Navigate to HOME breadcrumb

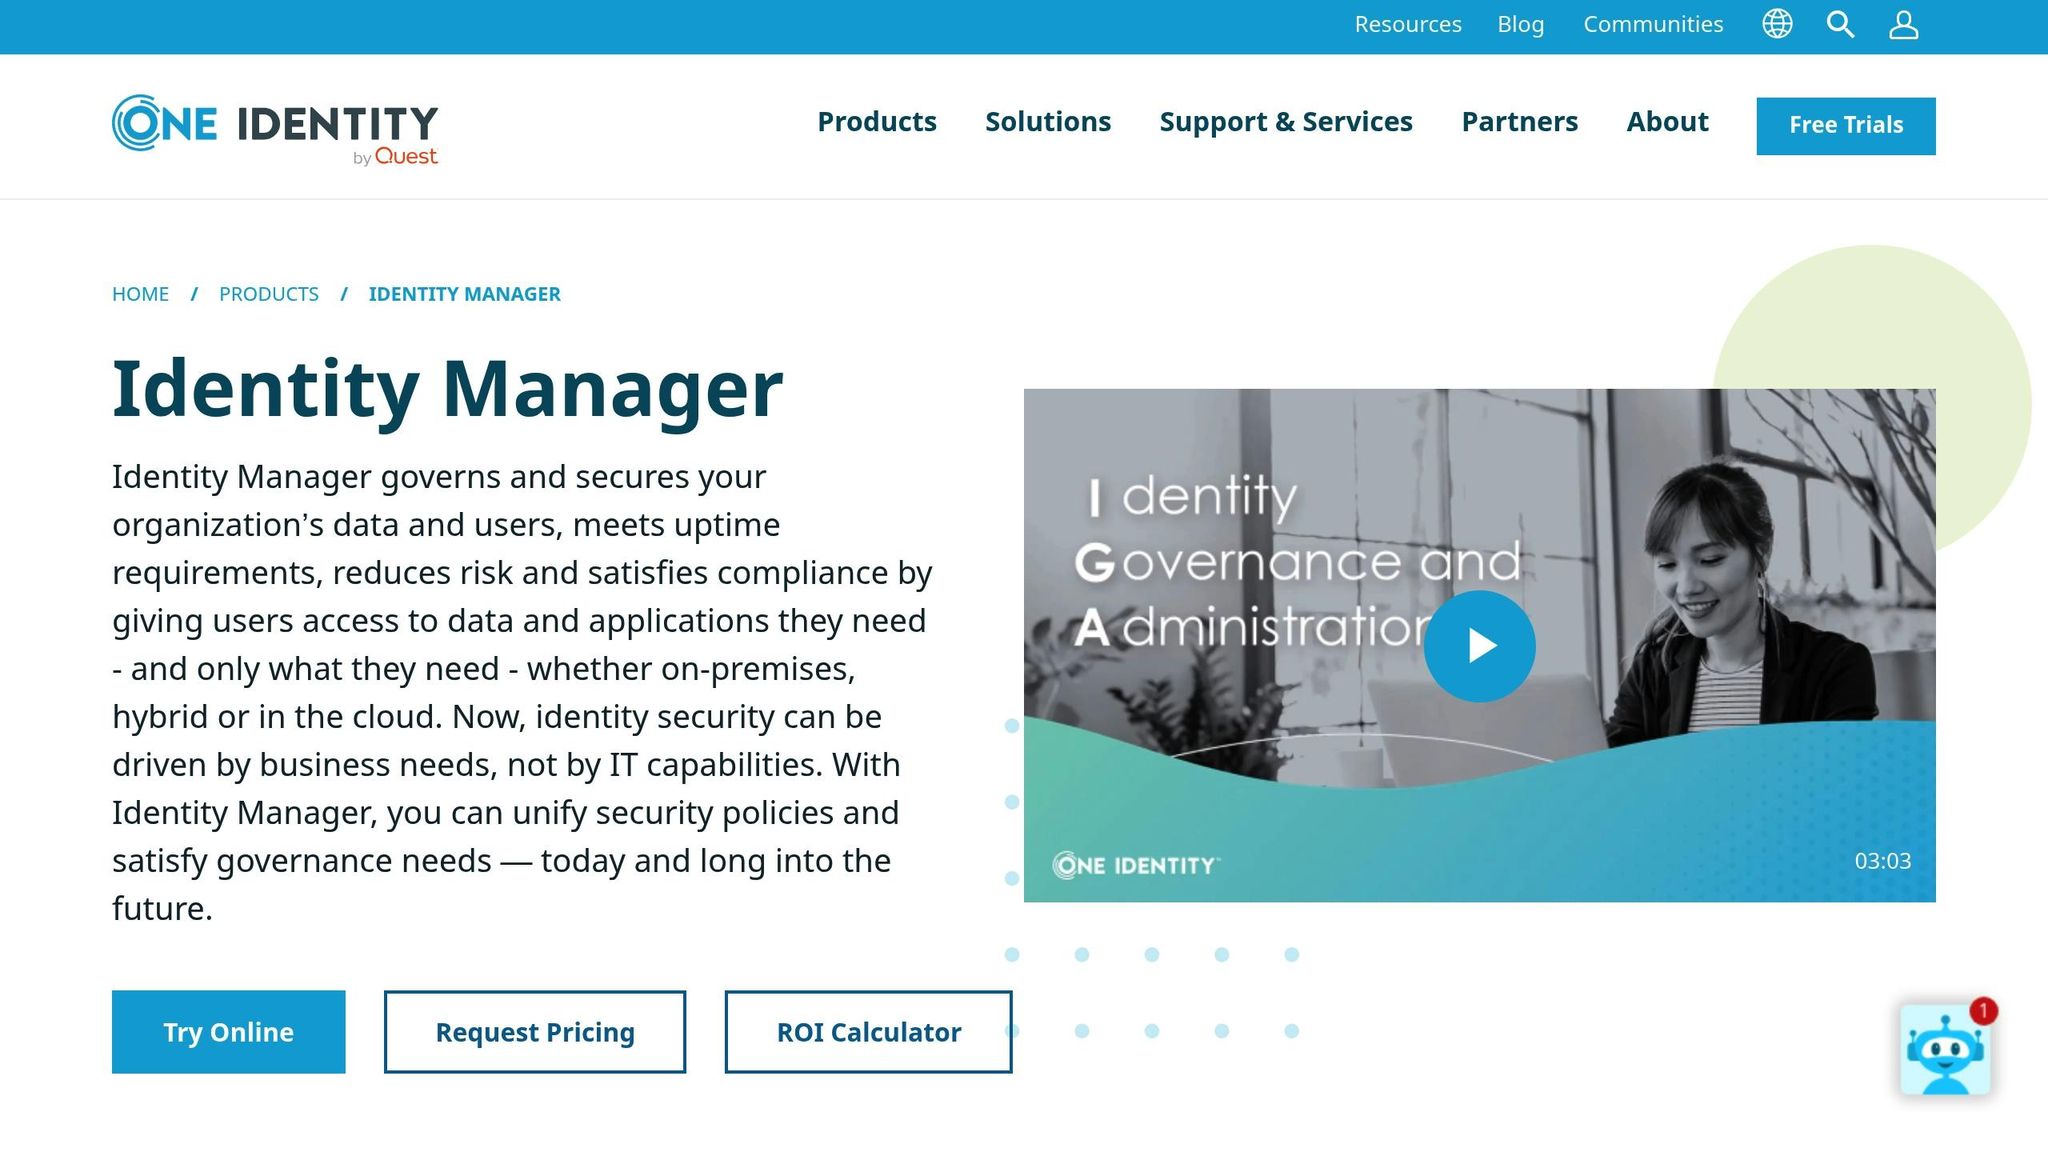[140, 294]
